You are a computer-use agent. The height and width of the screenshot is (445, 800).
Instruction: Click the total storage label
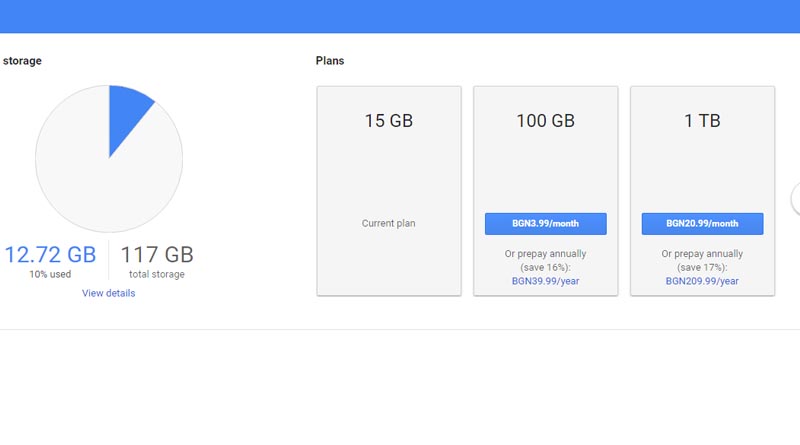point(157,274)
